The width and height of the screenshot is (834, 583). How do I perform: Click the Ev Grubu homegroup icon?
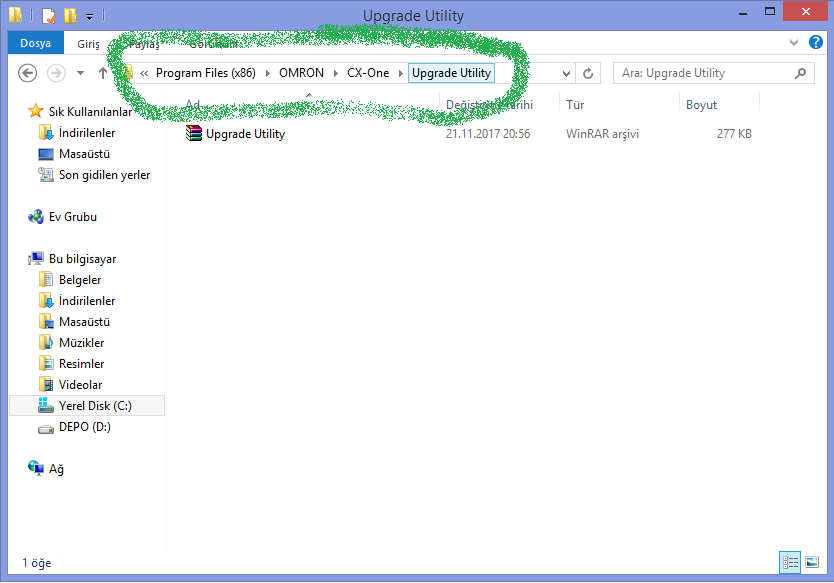pos(36,216)
